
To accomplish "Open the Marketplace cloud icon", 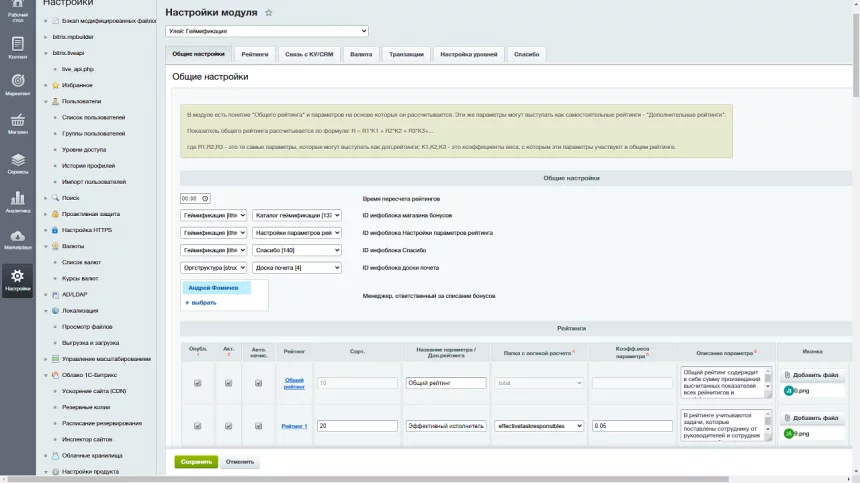I will (x=18, y=240).
